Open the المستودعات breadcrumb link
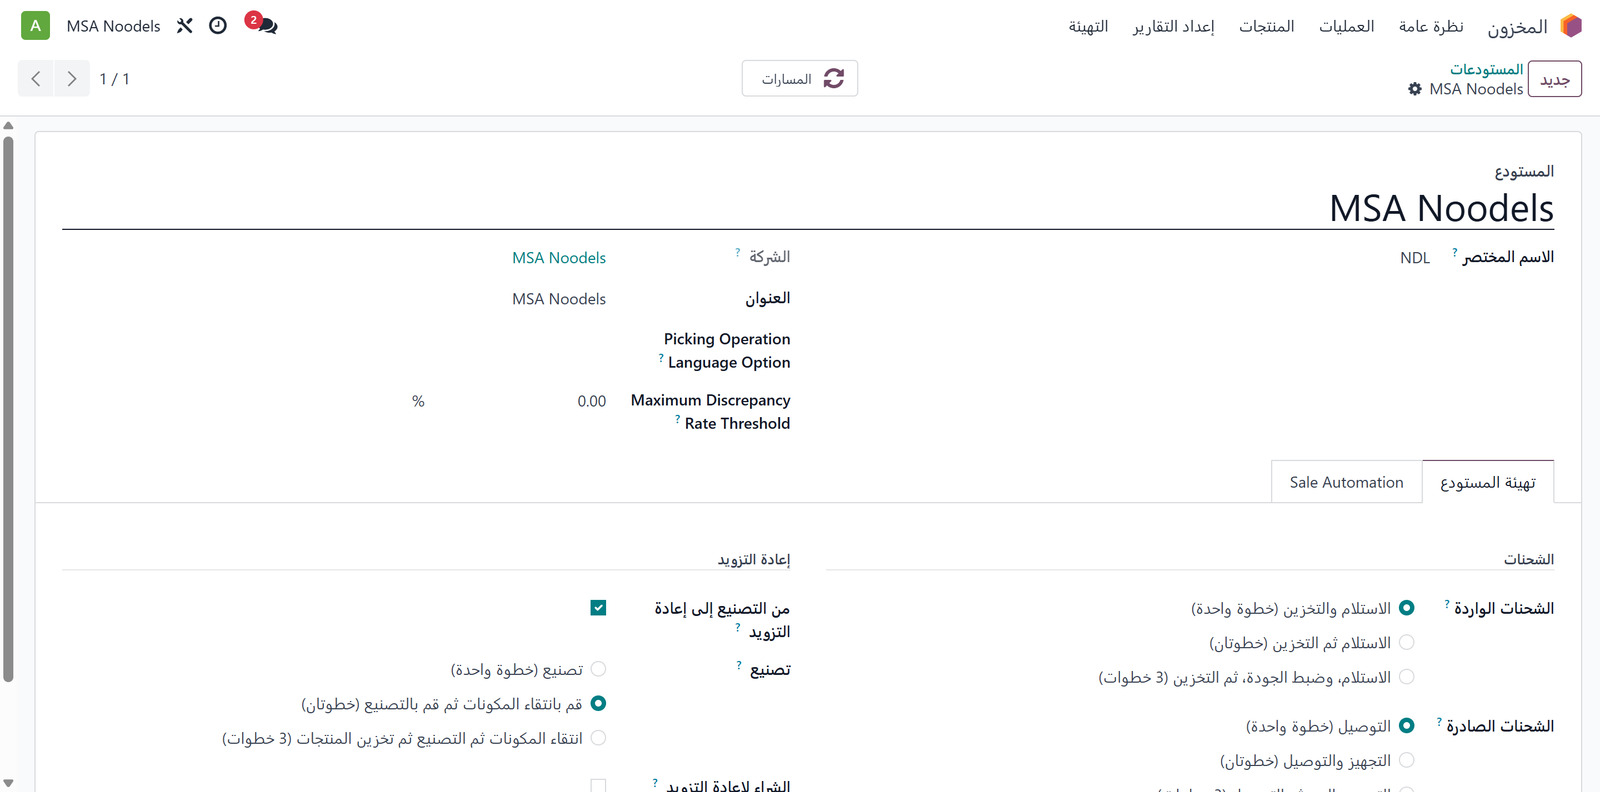The width and height of the screenshot is (1600, 792). [1487, 69]
